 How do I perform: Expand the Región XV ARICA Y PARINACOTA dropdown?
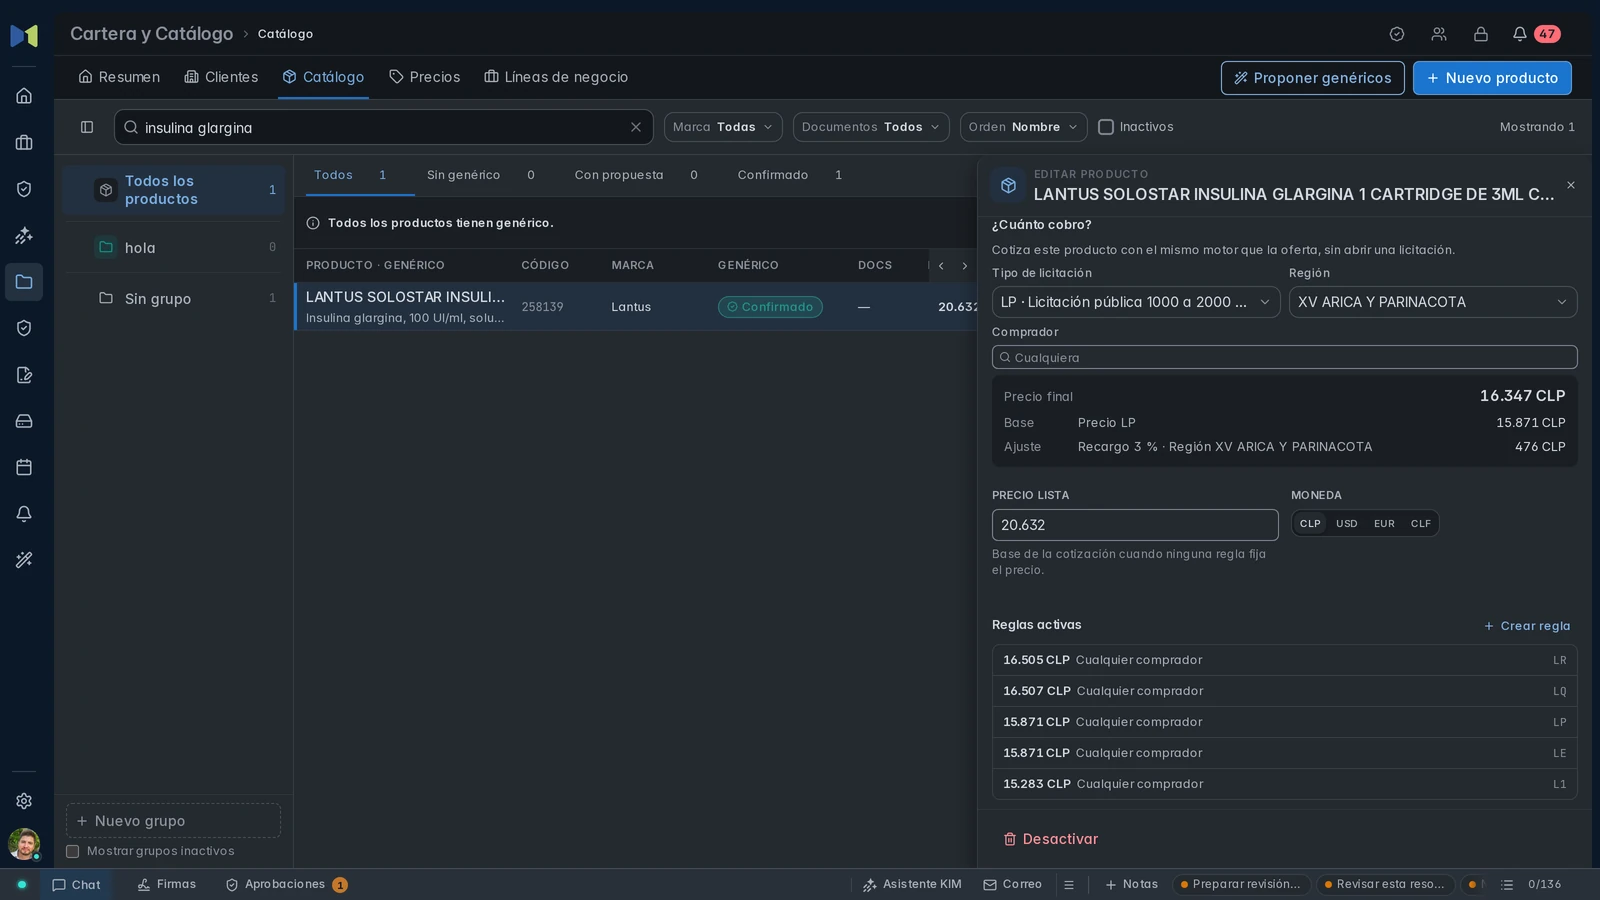pos(1433,302)
